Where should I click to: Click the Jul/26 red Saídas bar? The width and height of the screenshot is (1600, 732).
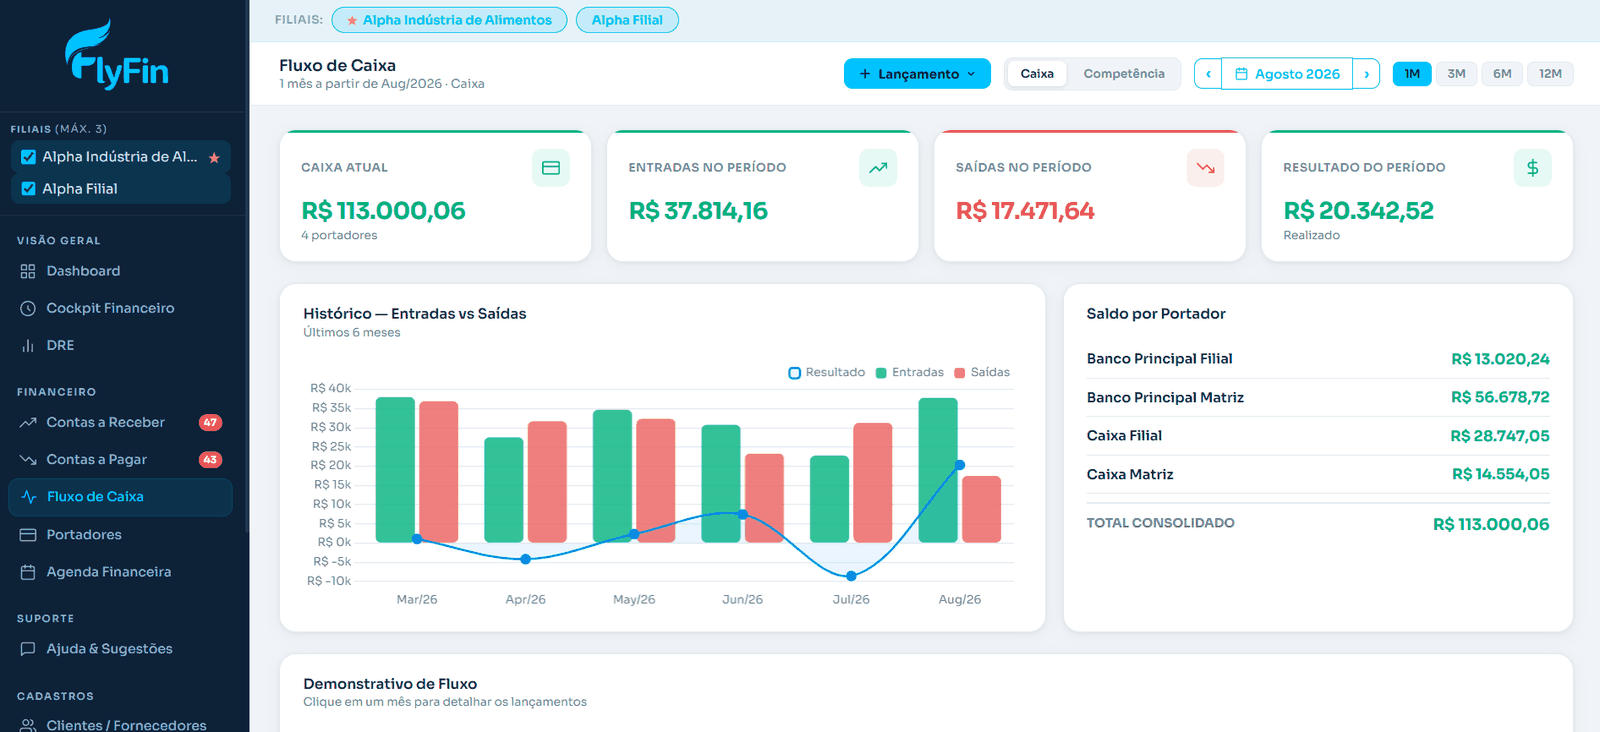tap(873, 483)
